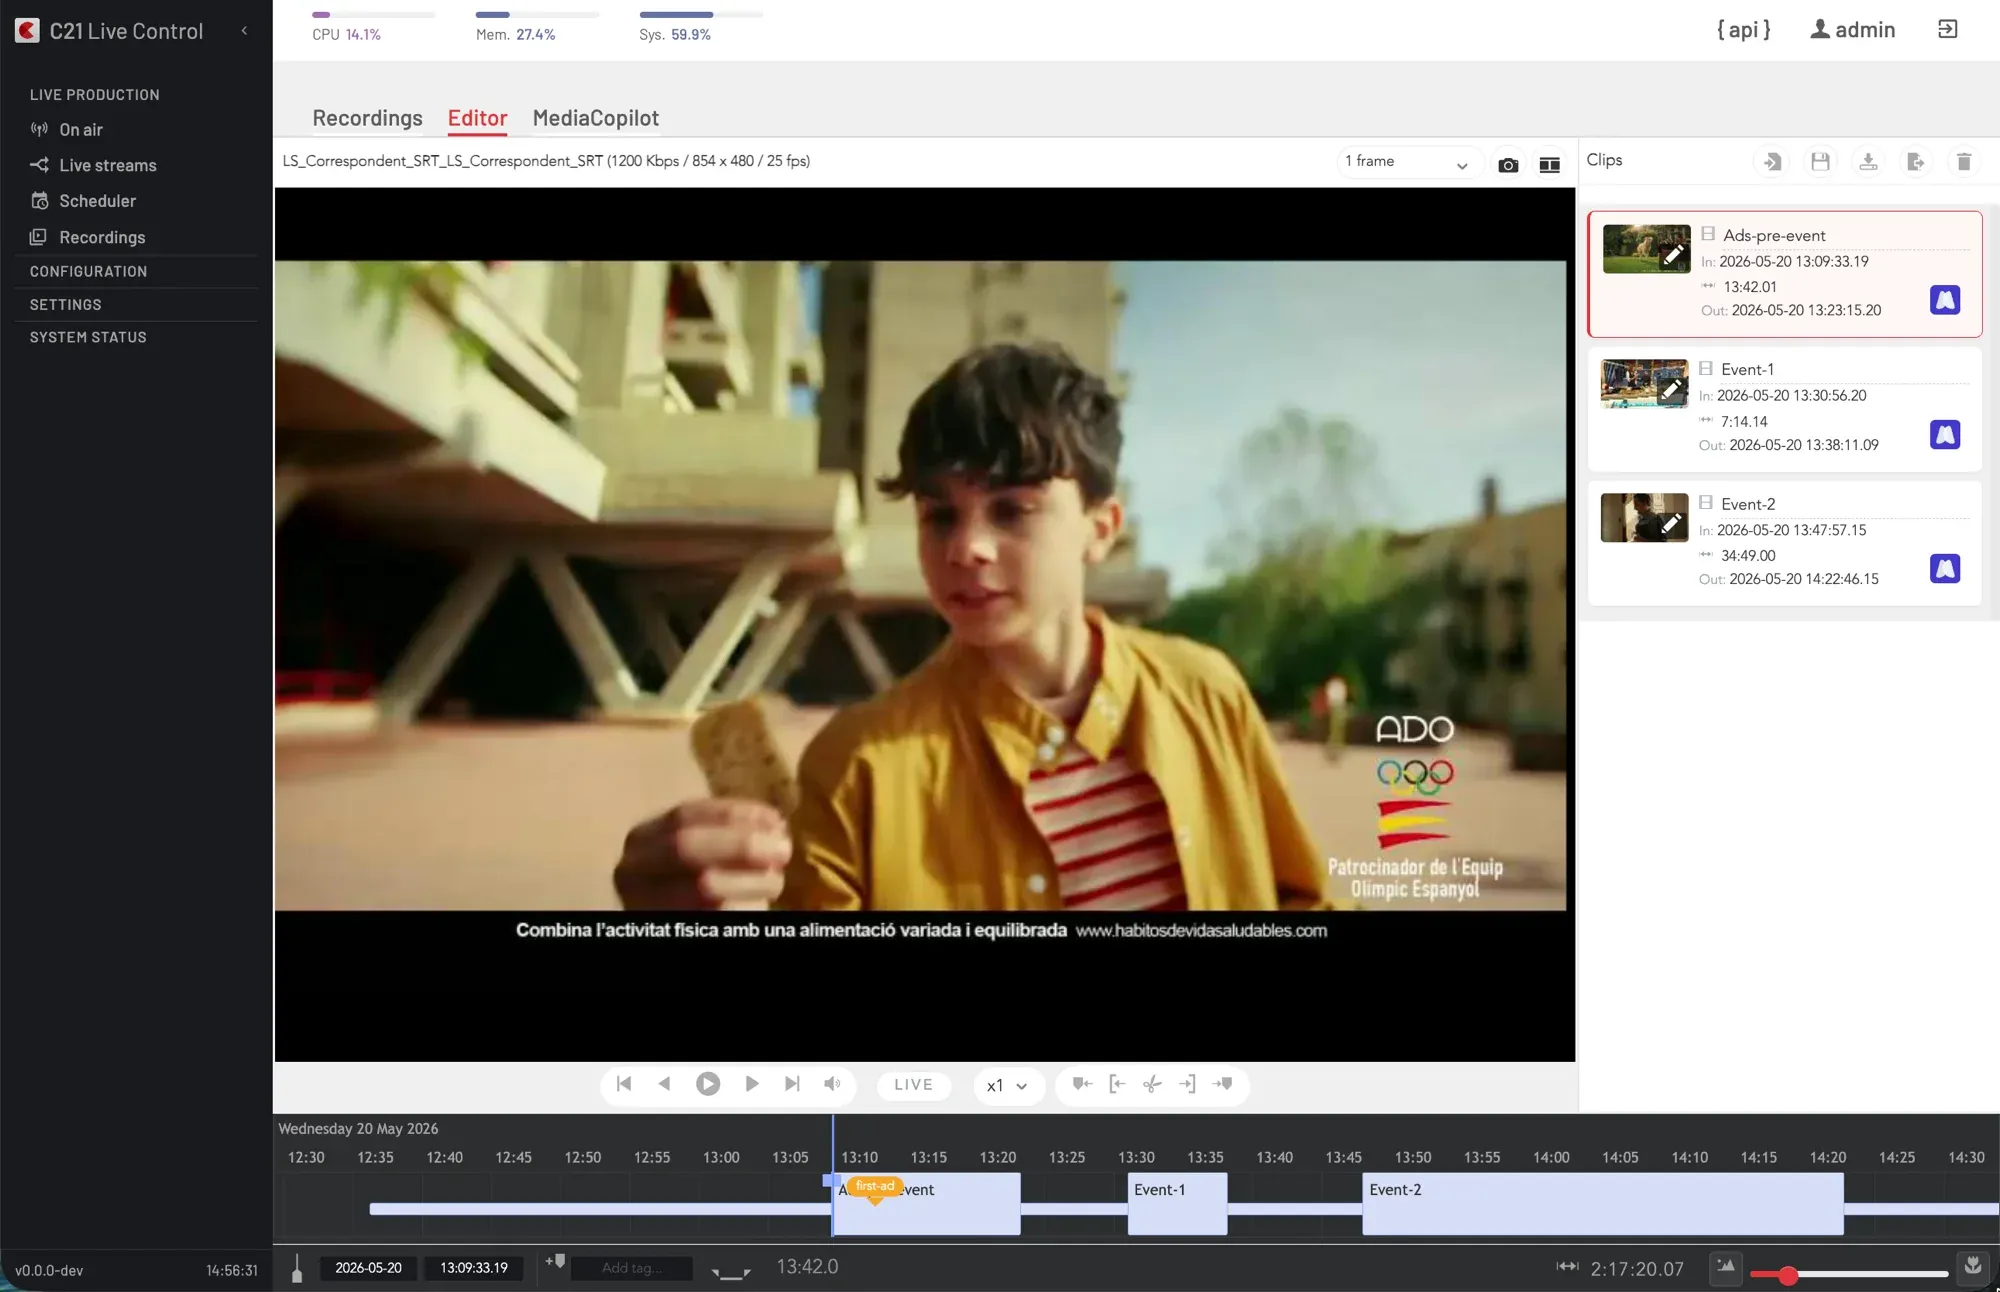This screenshot has width=2000, height=1292.
Task: Cut the clip with the scissors
Action: click(x=1152, y=1084)
